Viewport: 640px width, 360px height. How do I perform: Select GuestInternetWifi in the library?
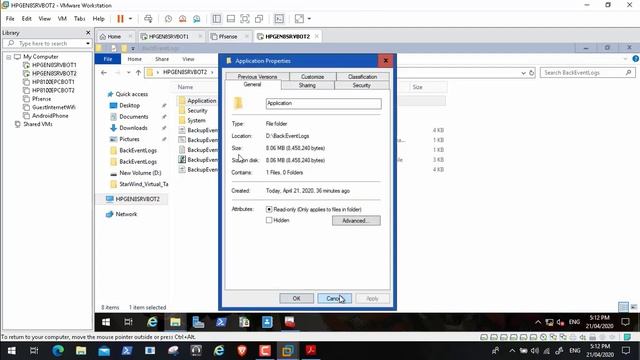(x=53, y=107)
